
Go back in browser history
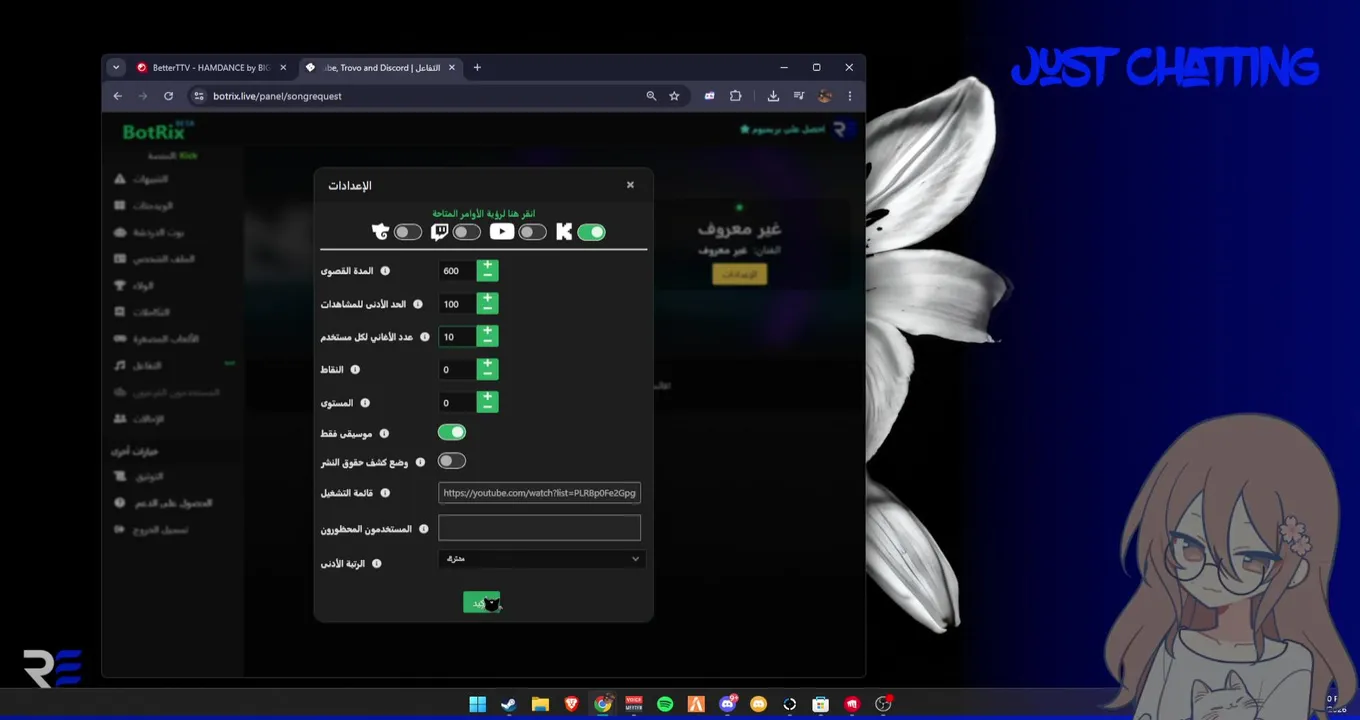(x=118, y=96)
